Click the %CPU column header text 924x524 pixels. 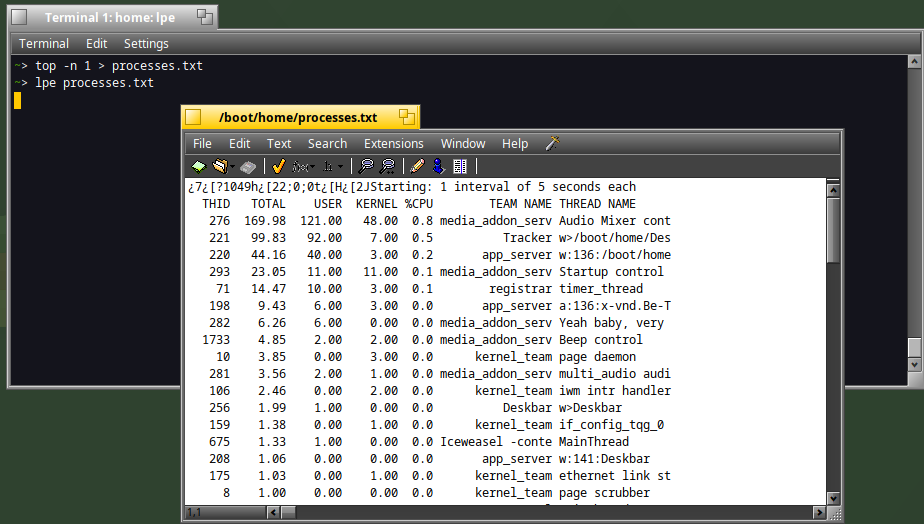point(419,204)
